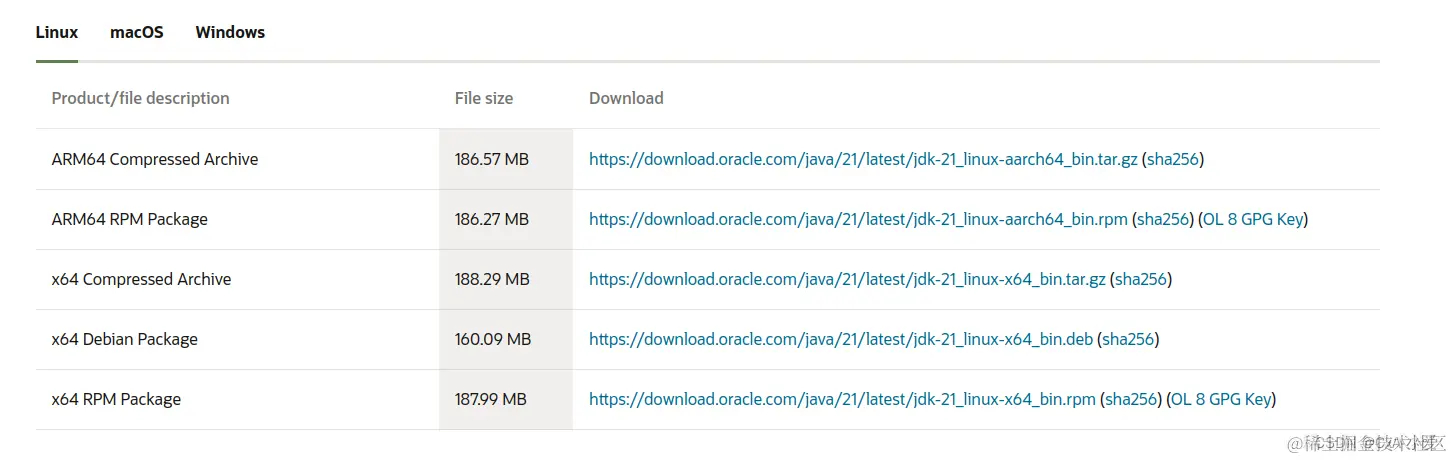Download the x64 Debian Package deb link
This screenshot has height=460, width=1453.
tap(841, 339)
